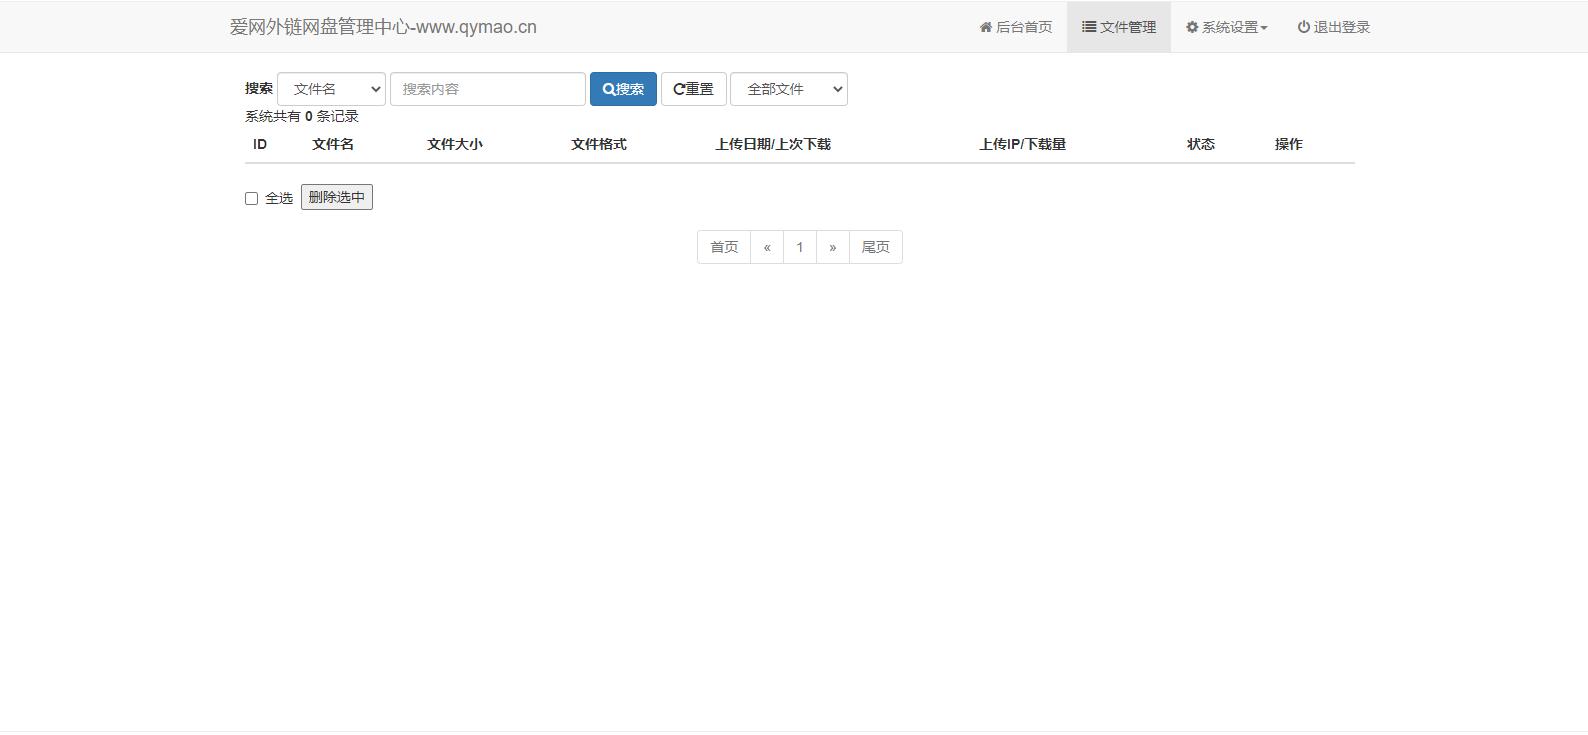Open the 文件名 search field dropdown
Viewport: 1588px width, 735px height.
pyautogui.click(x=331, y=89)
